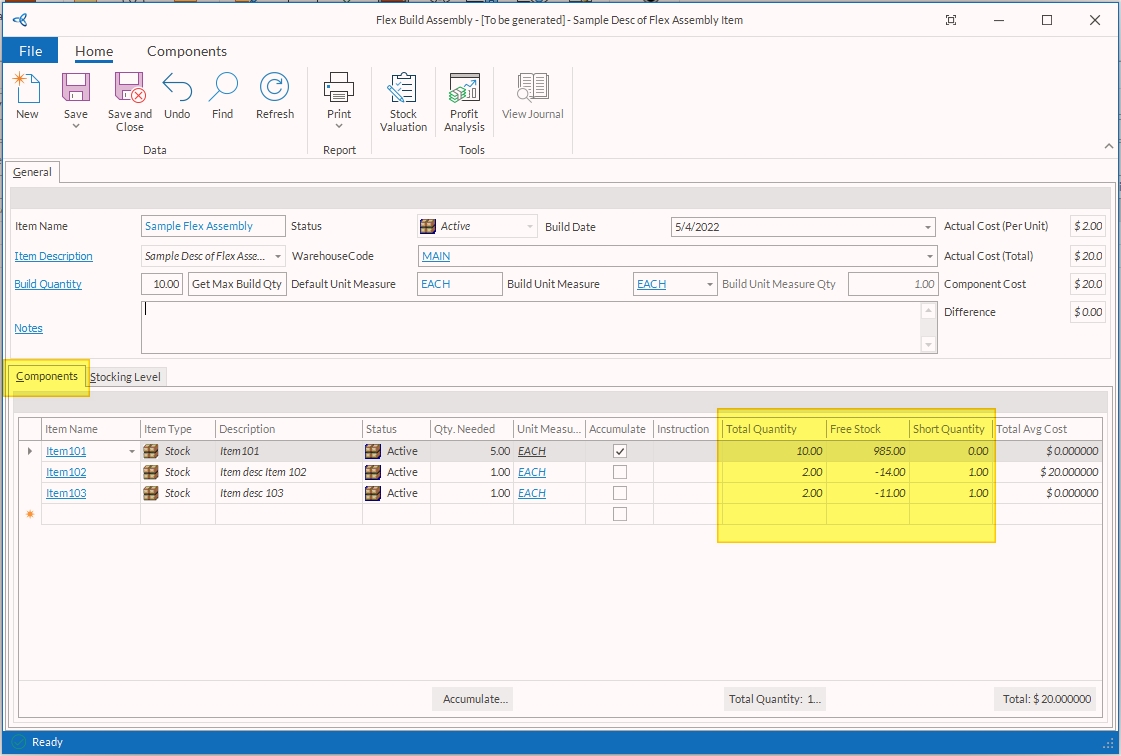Uncheck Accumulate for Item101

[x=620, y=451]
